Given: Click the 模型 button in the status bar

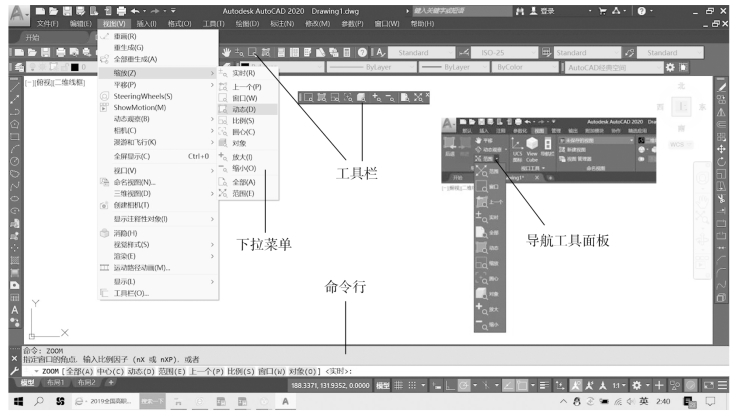Looking at the screenshot, I should [382, 385].
